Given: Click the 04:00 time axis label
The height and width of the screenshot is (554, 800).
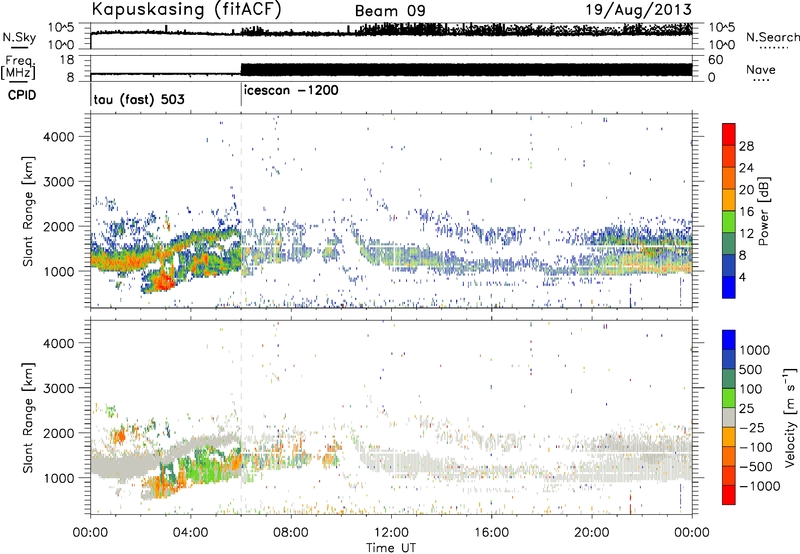Looking at the screenshot, I should (x=190, y=533).
